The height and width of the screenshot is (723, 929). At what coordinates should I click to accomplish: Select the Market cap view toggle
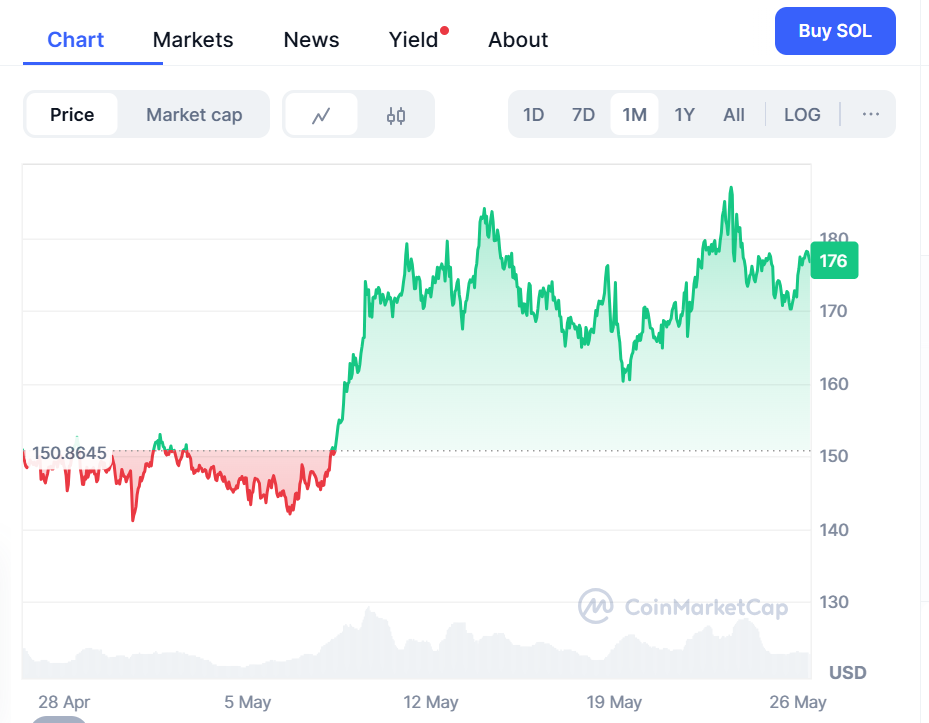[194, 114]
